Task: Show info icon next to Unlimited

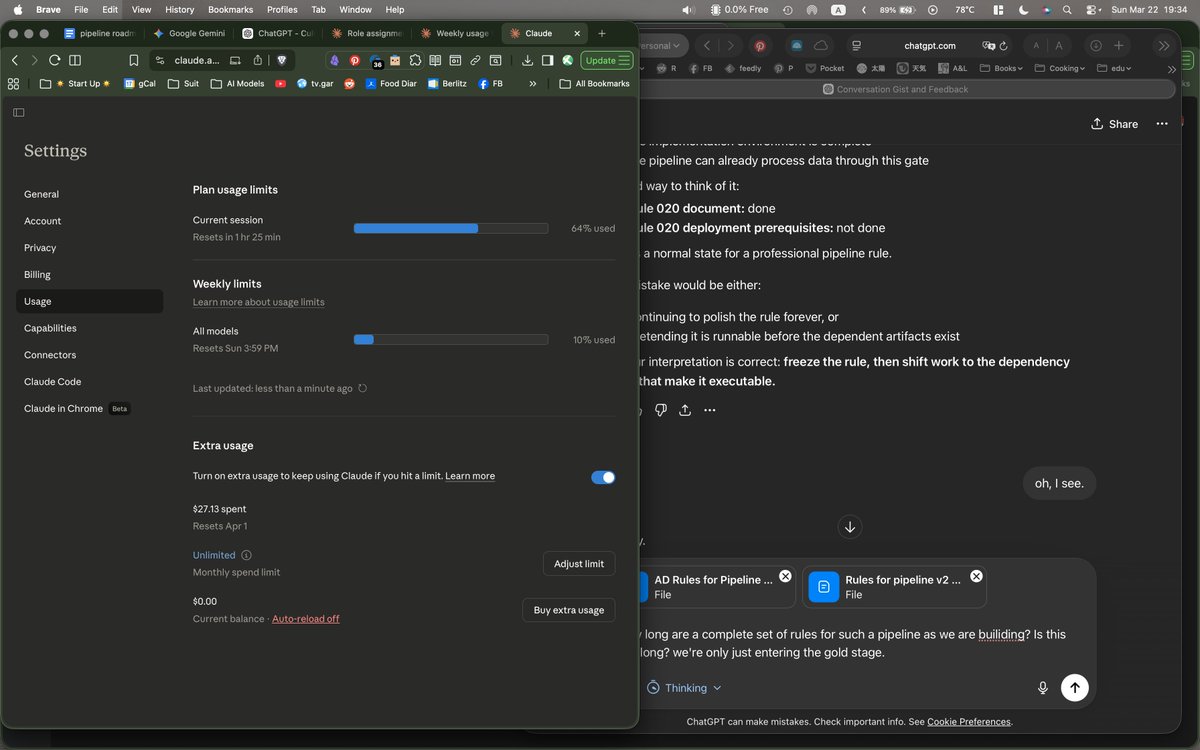Action: tap(247, 555)
